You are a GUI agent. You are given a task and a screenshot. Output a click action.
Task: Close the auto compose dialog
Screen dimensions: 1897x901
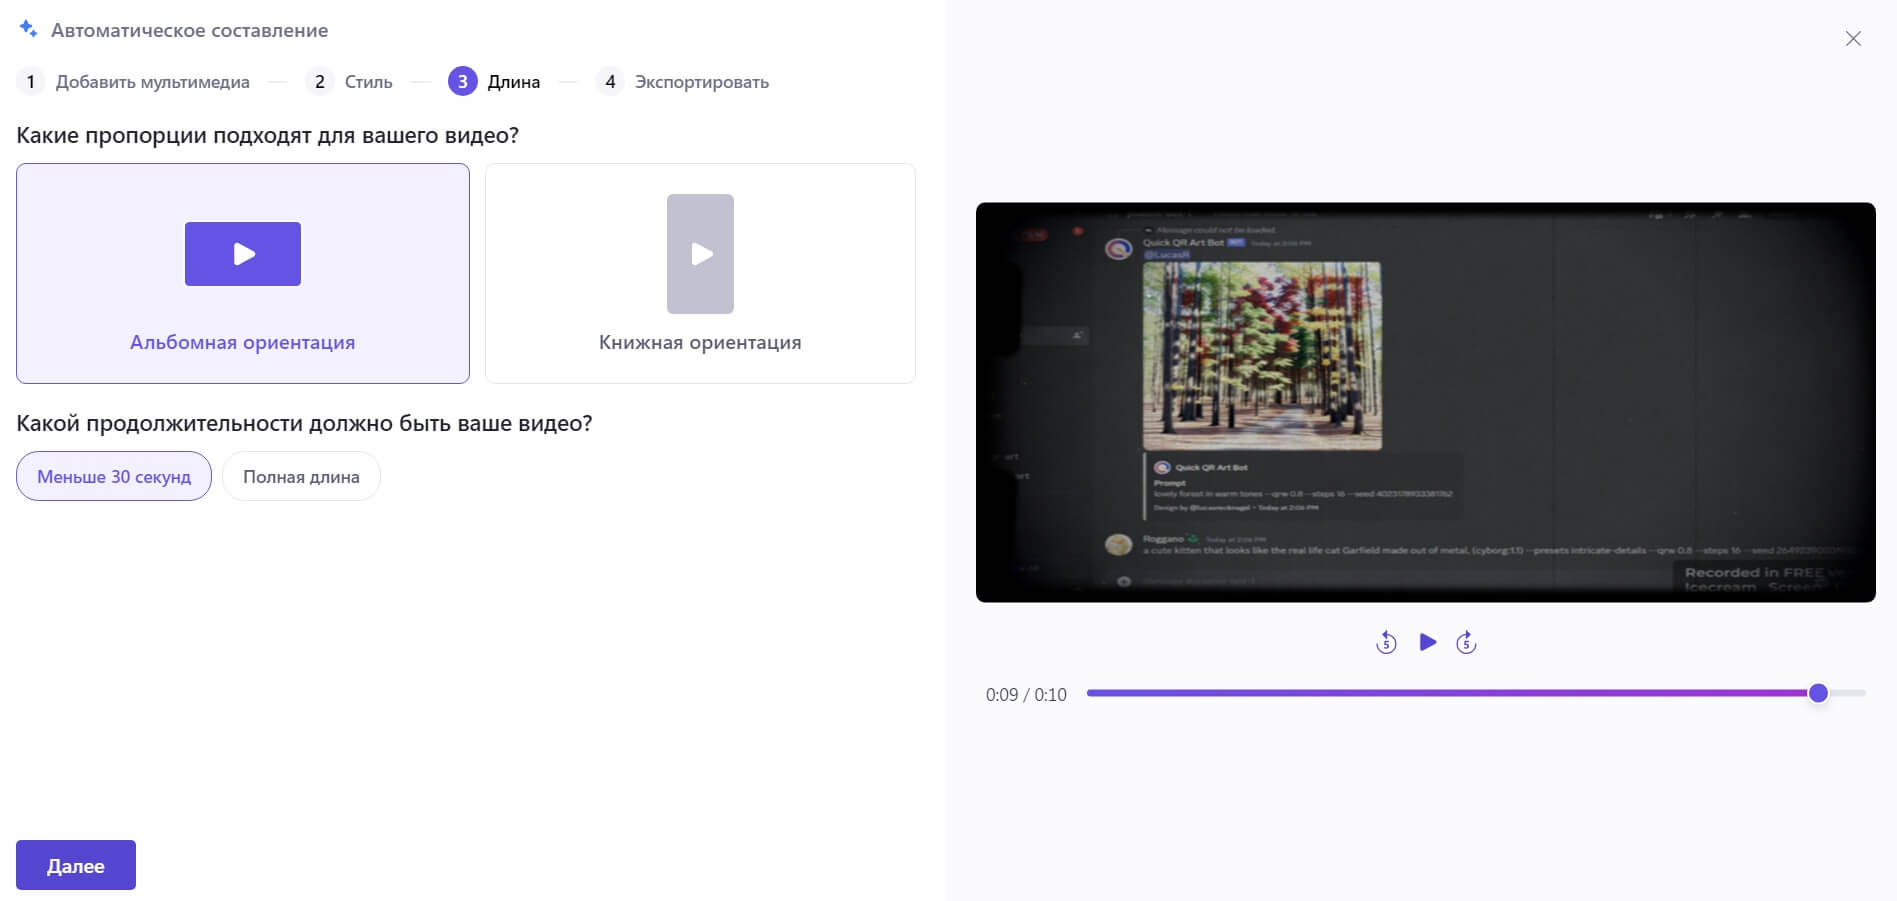click(1853, 38)
